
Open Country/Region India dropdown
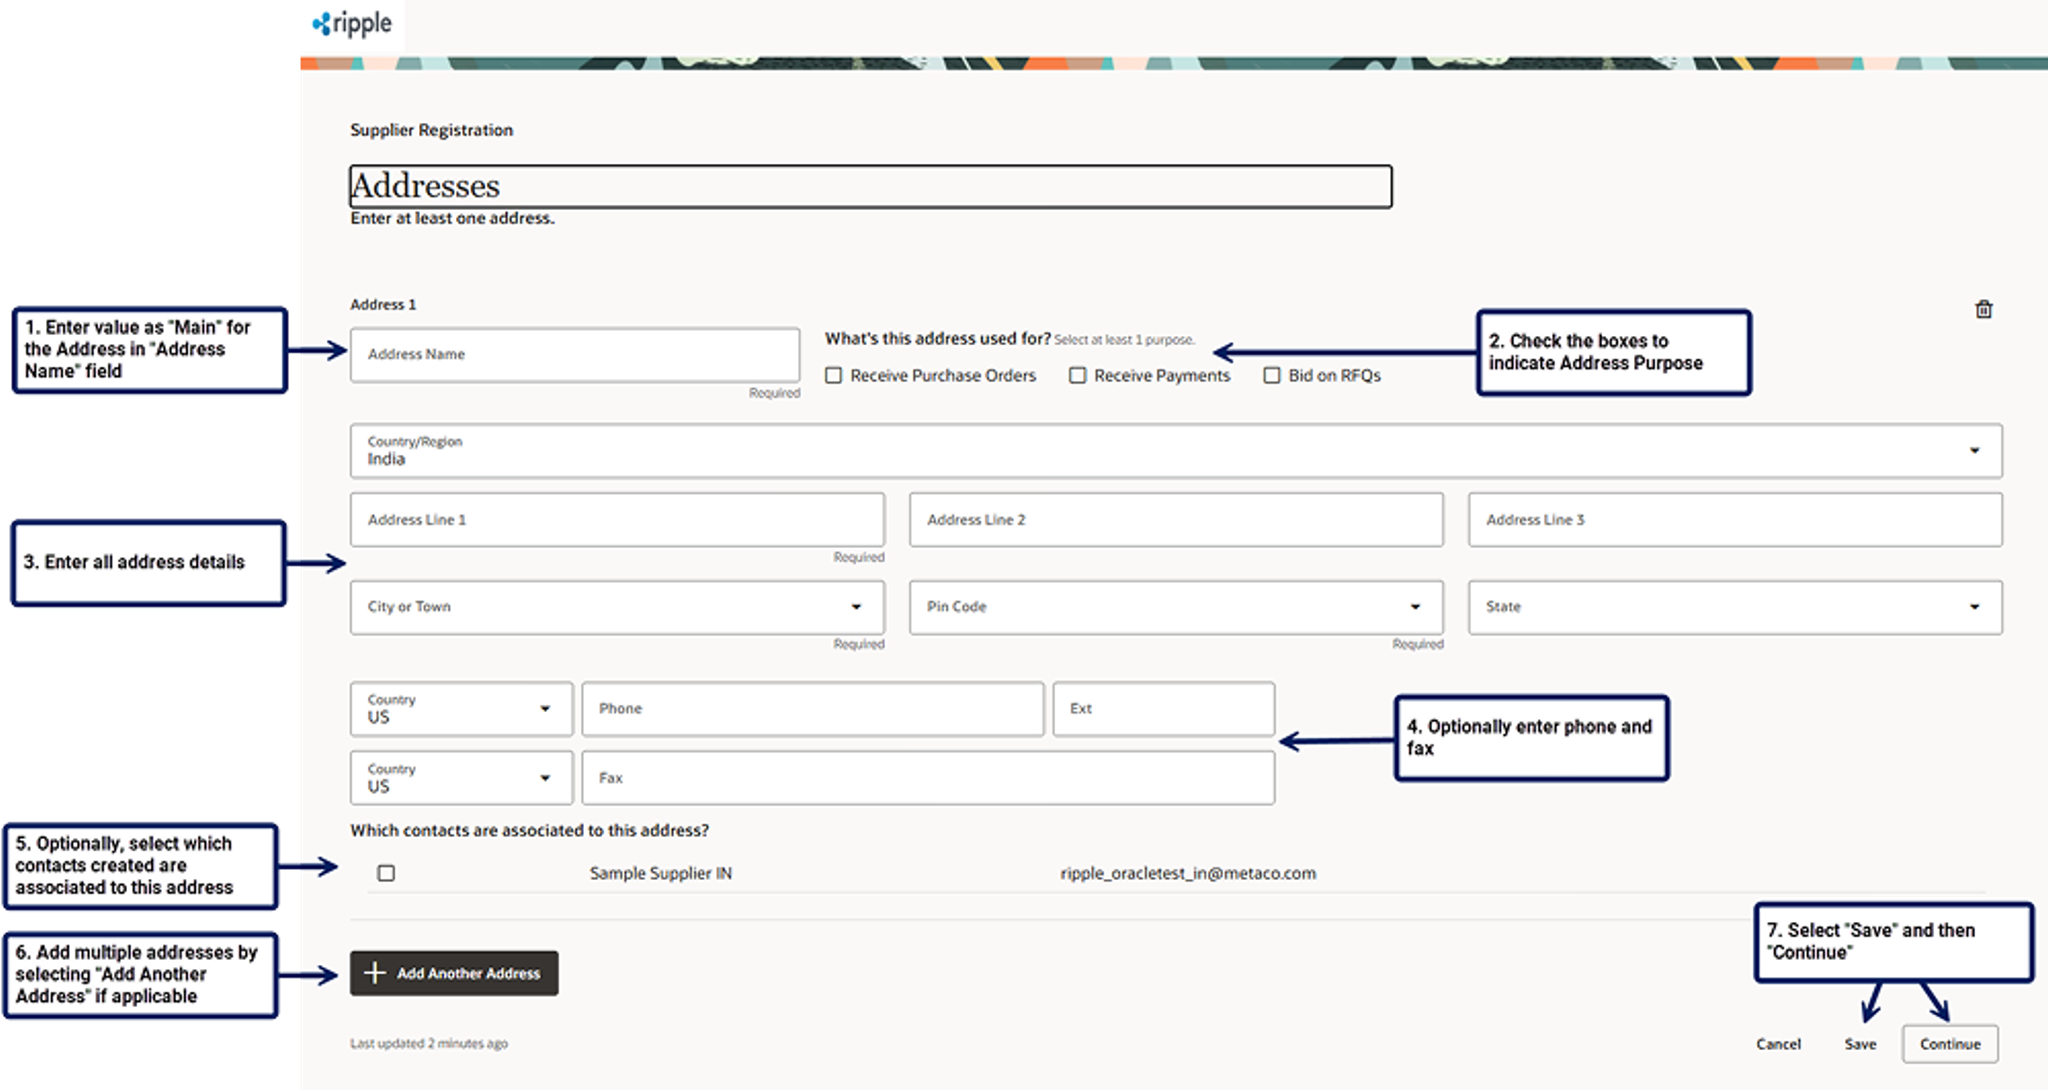pos(1176,450)
